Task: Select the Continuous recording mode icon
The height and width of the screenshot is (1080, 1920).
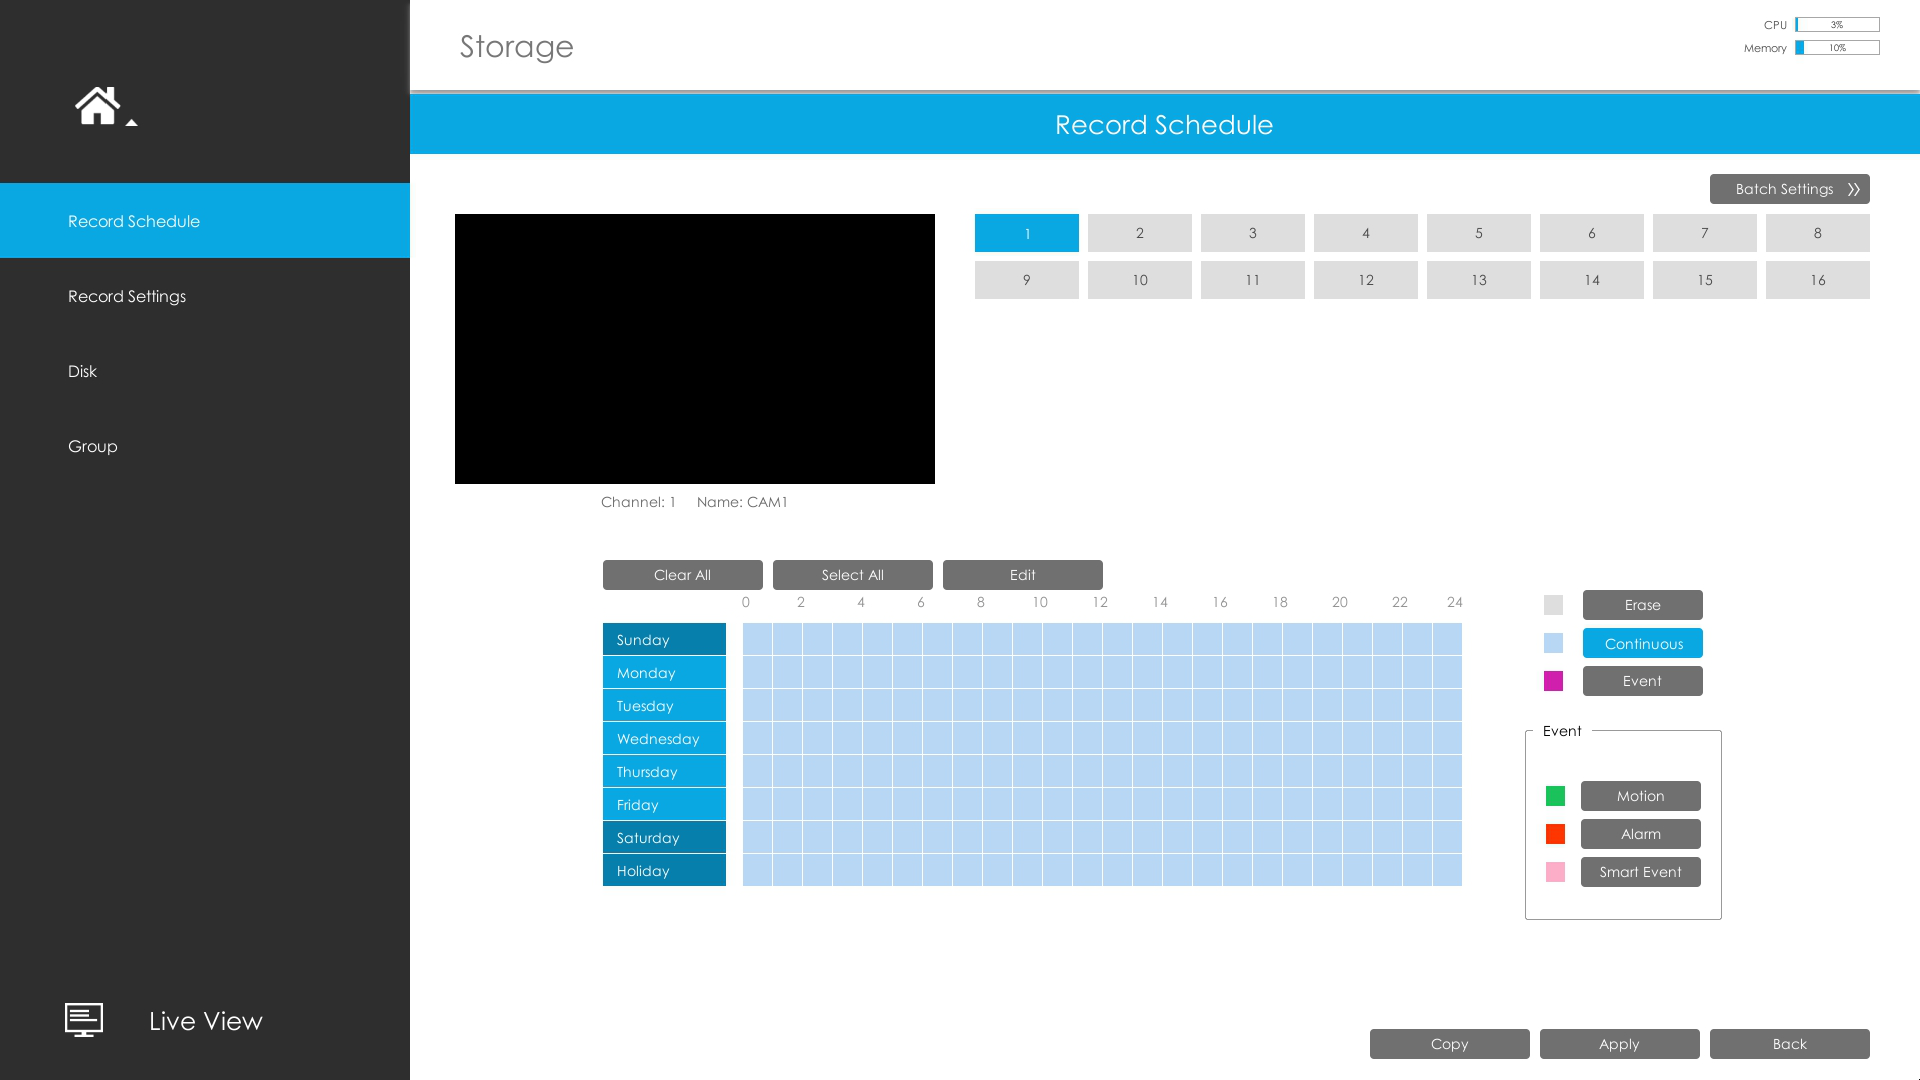Action: point(1553,642)
